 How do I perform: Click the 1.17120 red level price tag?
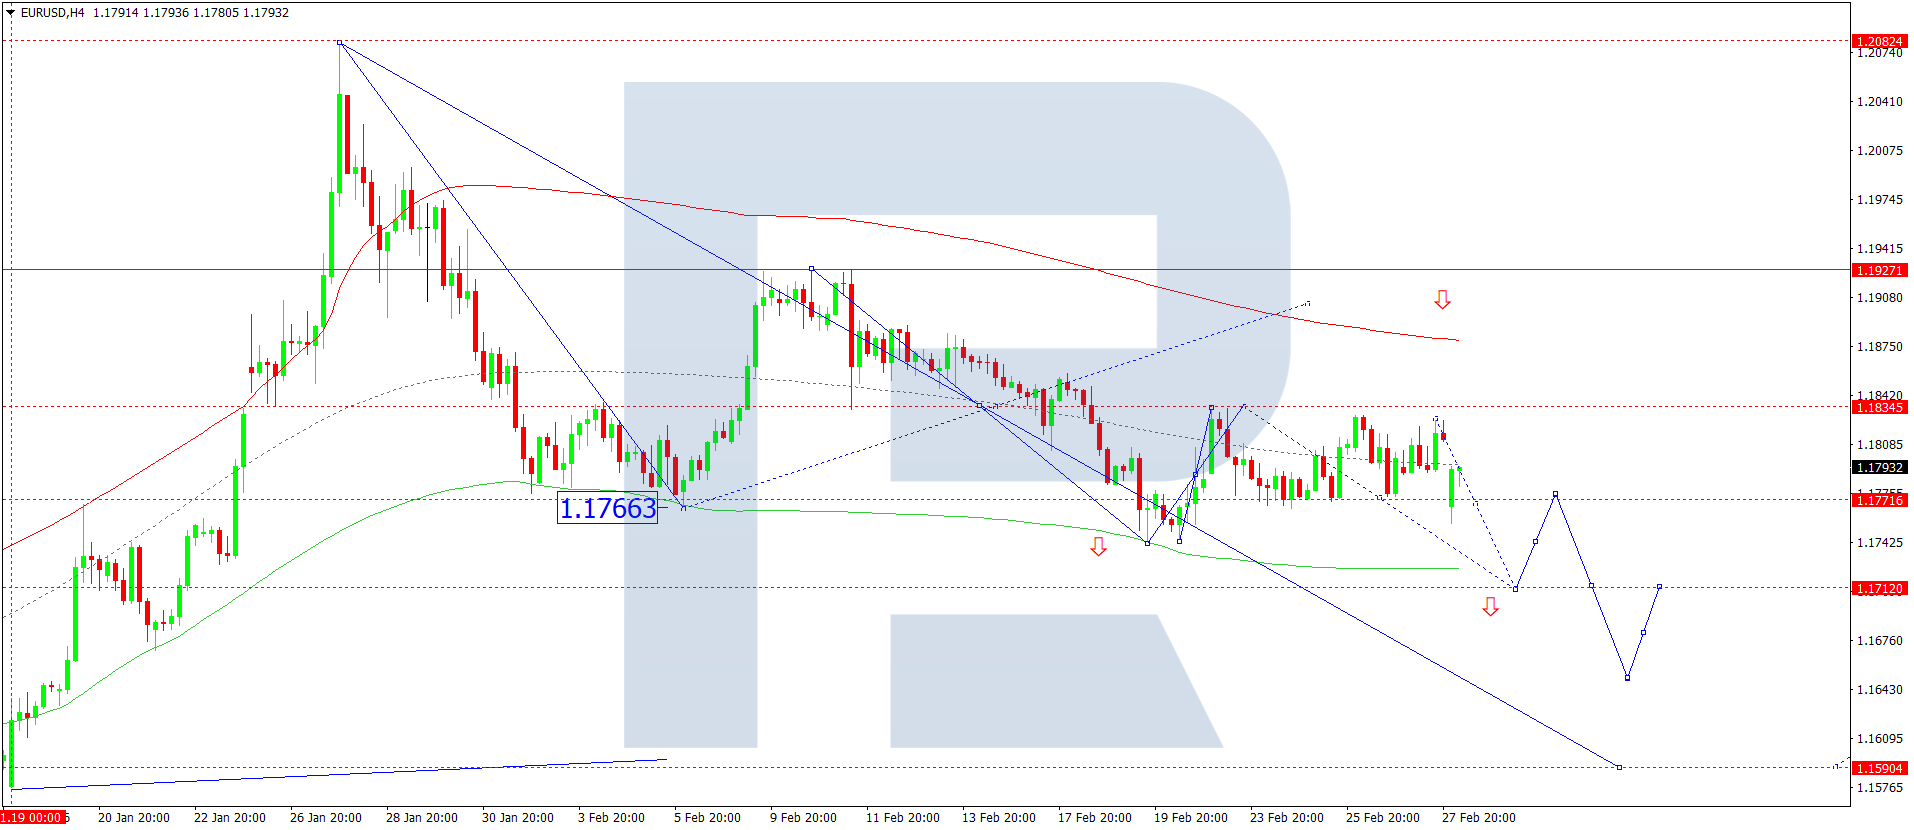tap(1879, 588)
